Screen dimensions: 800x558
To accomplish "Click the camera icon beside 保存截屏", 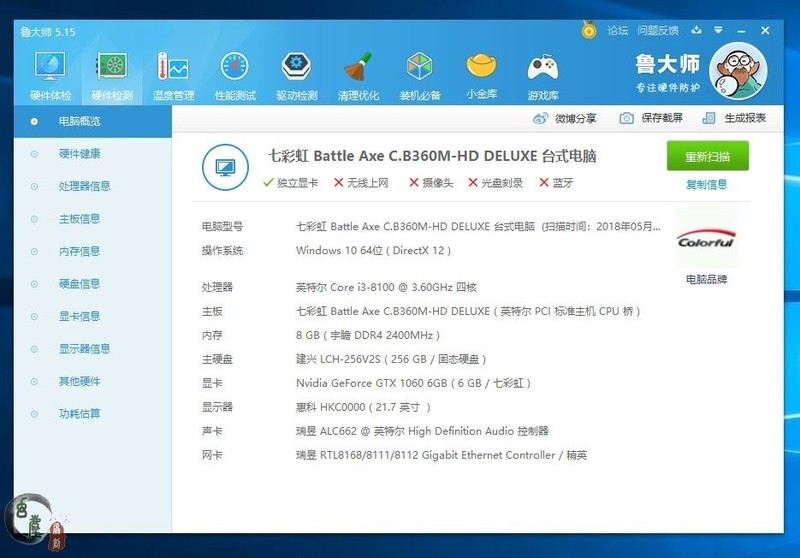I will coord(627,118).
